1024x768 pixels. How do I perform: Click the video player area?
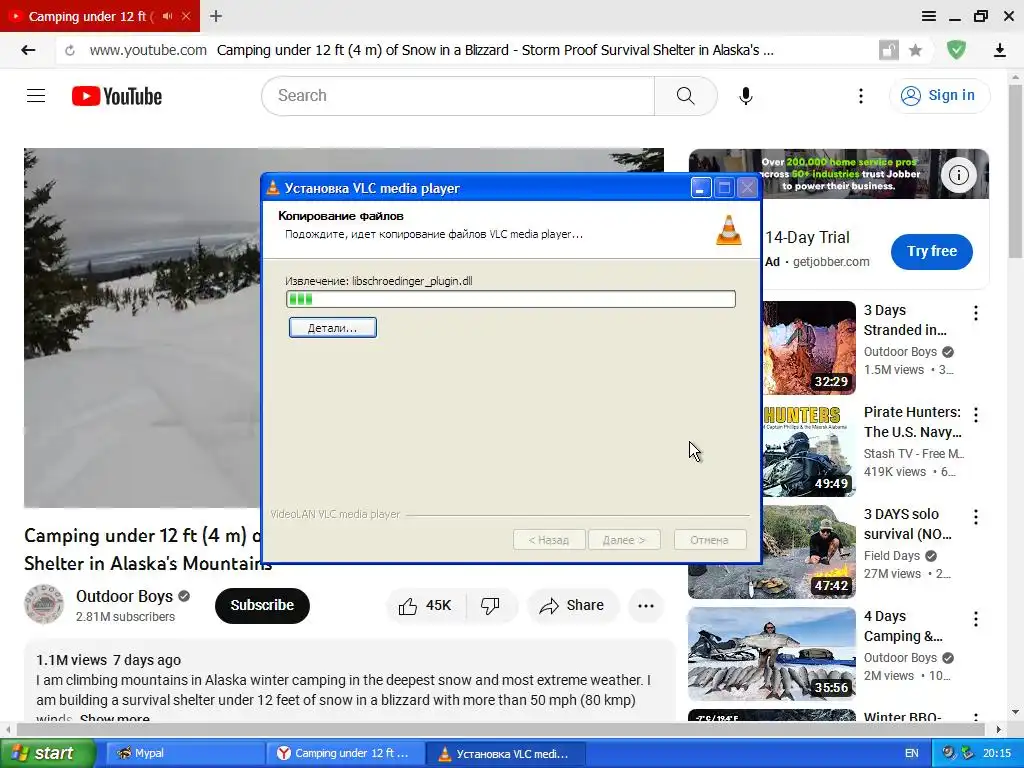[x=142, y=328]
